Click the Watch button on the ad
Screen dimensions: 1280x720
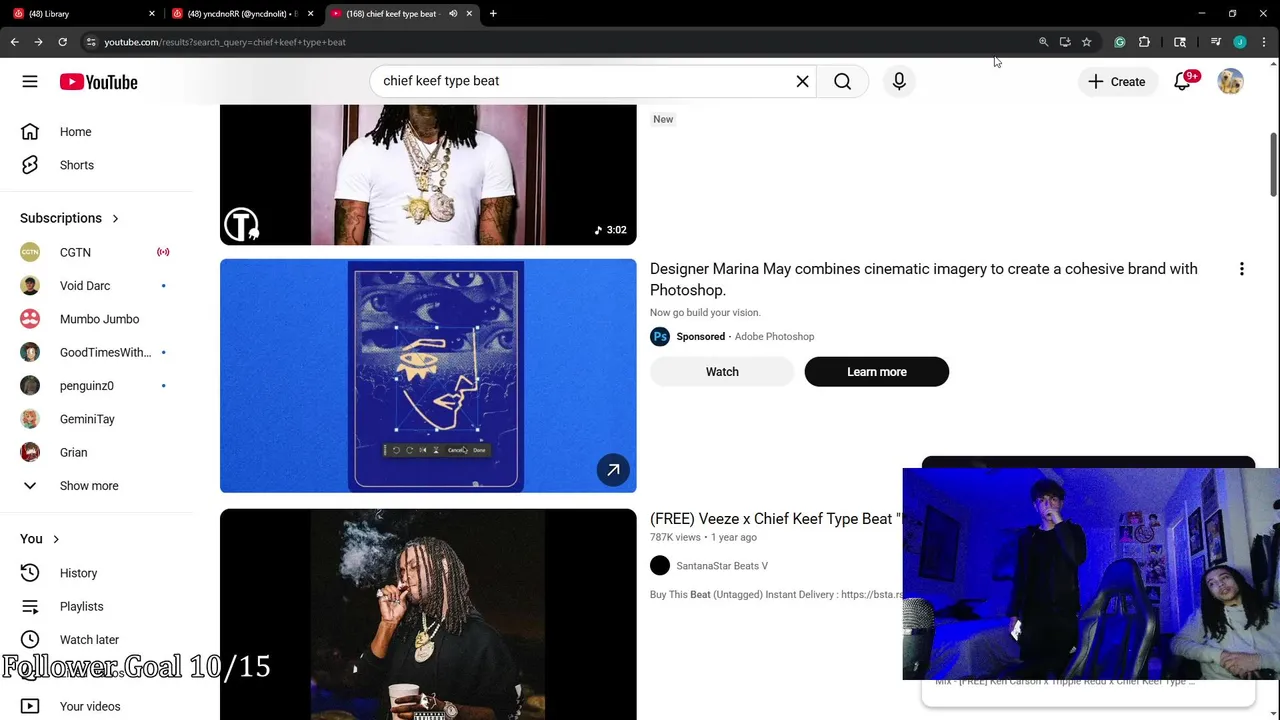pyautogui.click(x=722, y=372)
